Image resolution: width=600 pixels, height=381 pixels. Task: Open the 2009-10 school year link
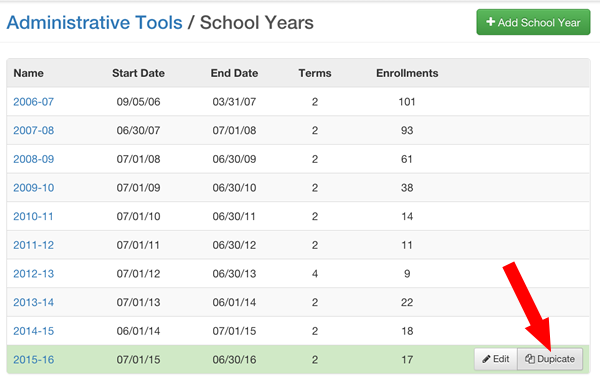click(x=34, y=188)
